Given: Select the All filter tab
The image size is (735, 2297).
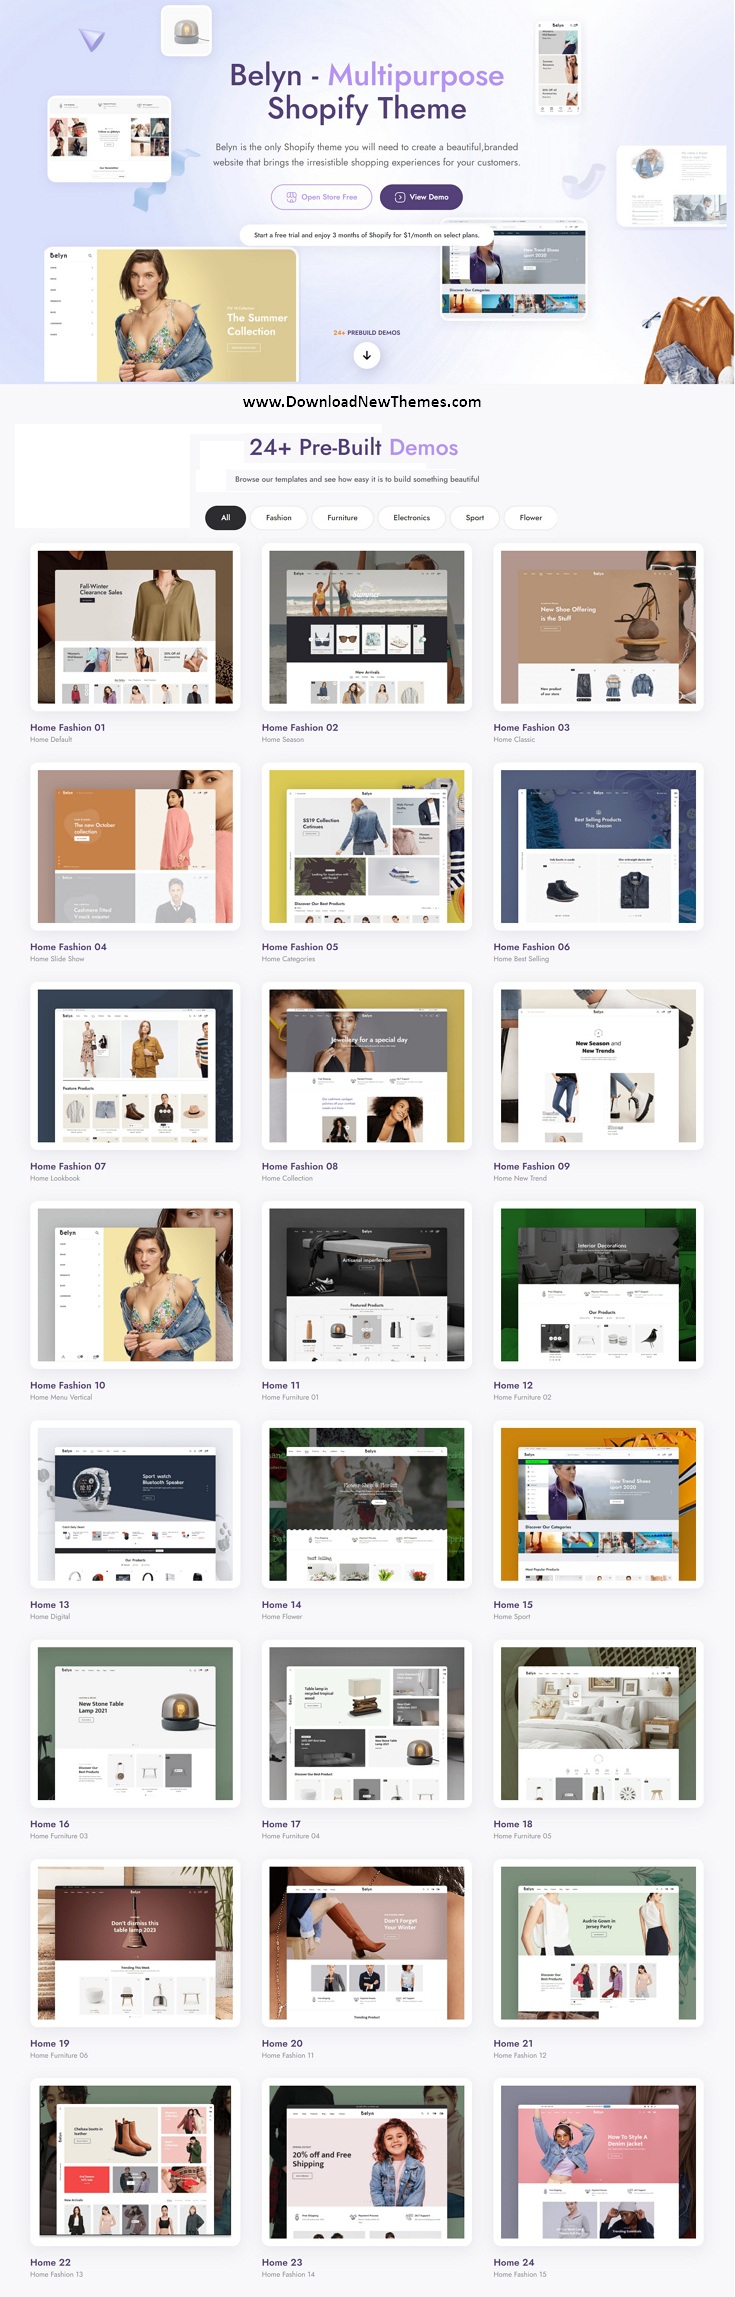Looking at the screenshot, I should coord(225,518).
